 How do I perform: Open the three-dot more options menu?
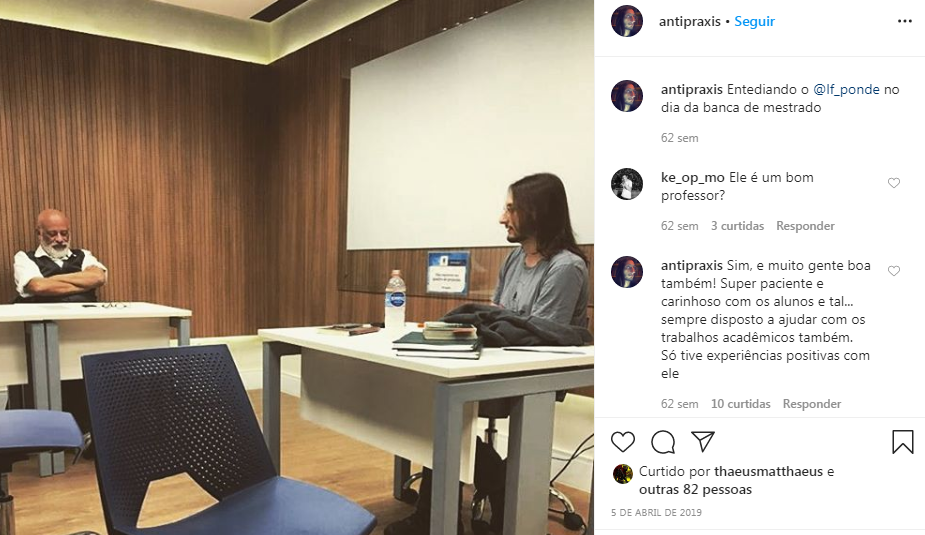tap(905, 21)
